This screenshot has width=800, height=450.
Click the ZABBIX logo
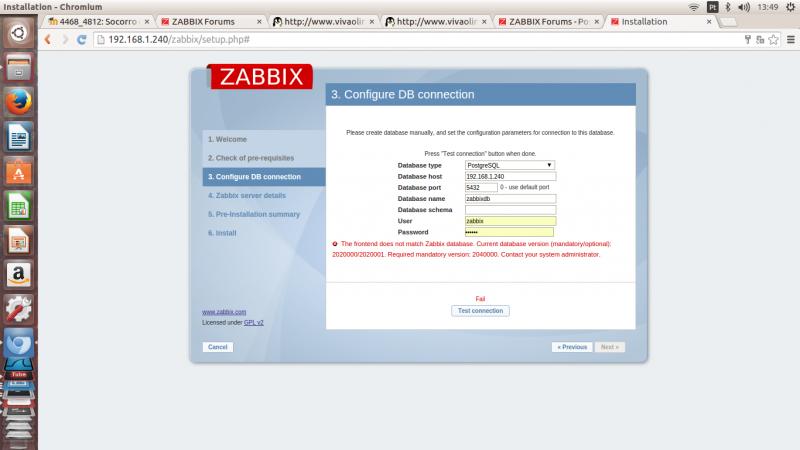tap(261, 77)
